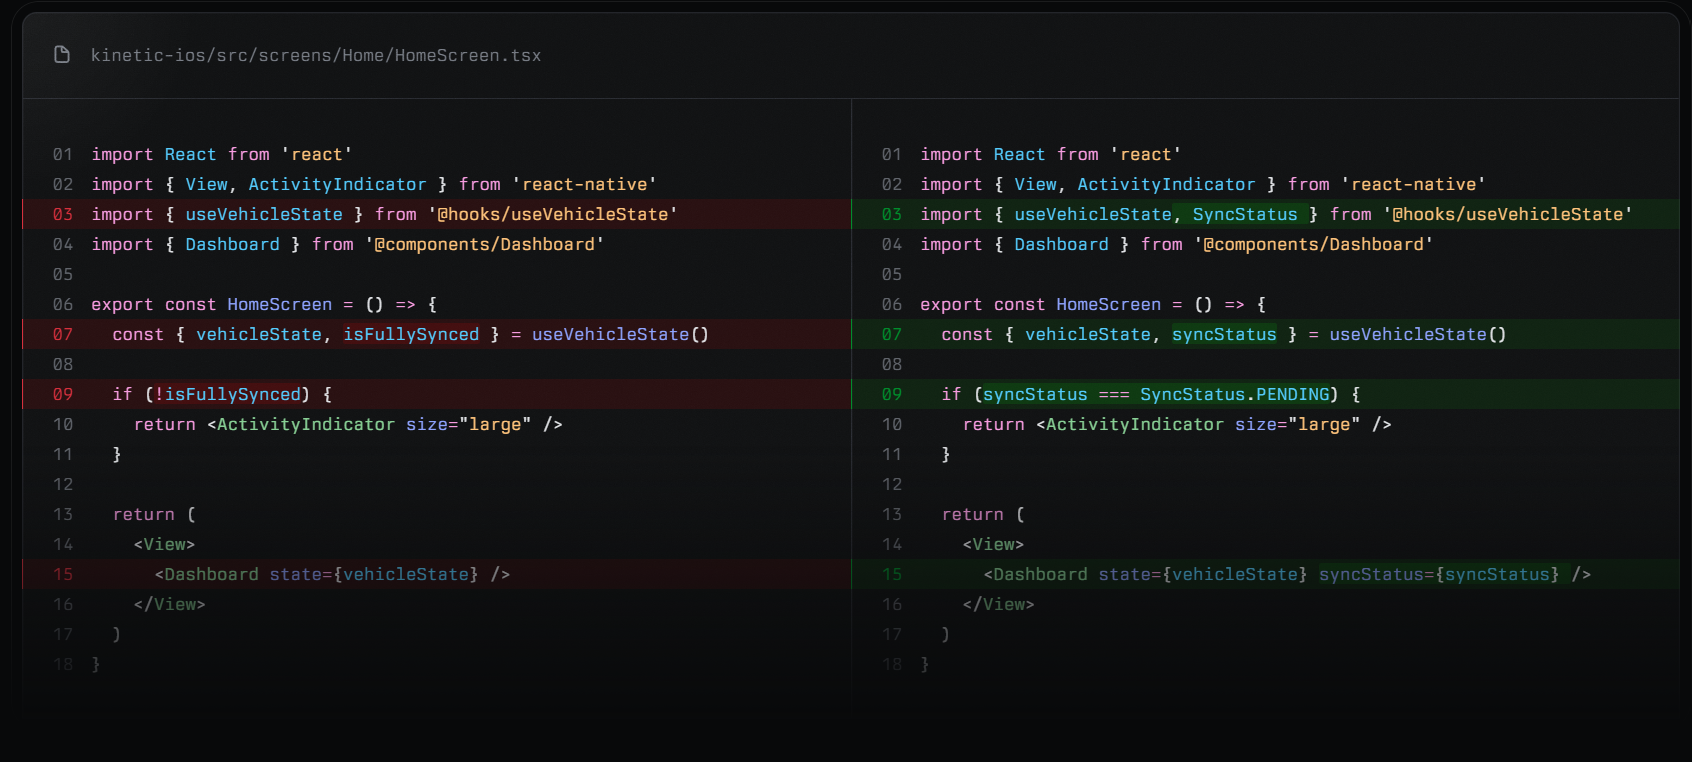Click line 09 number in right pane
The image size is (1692, 762).
coord(892,394)
